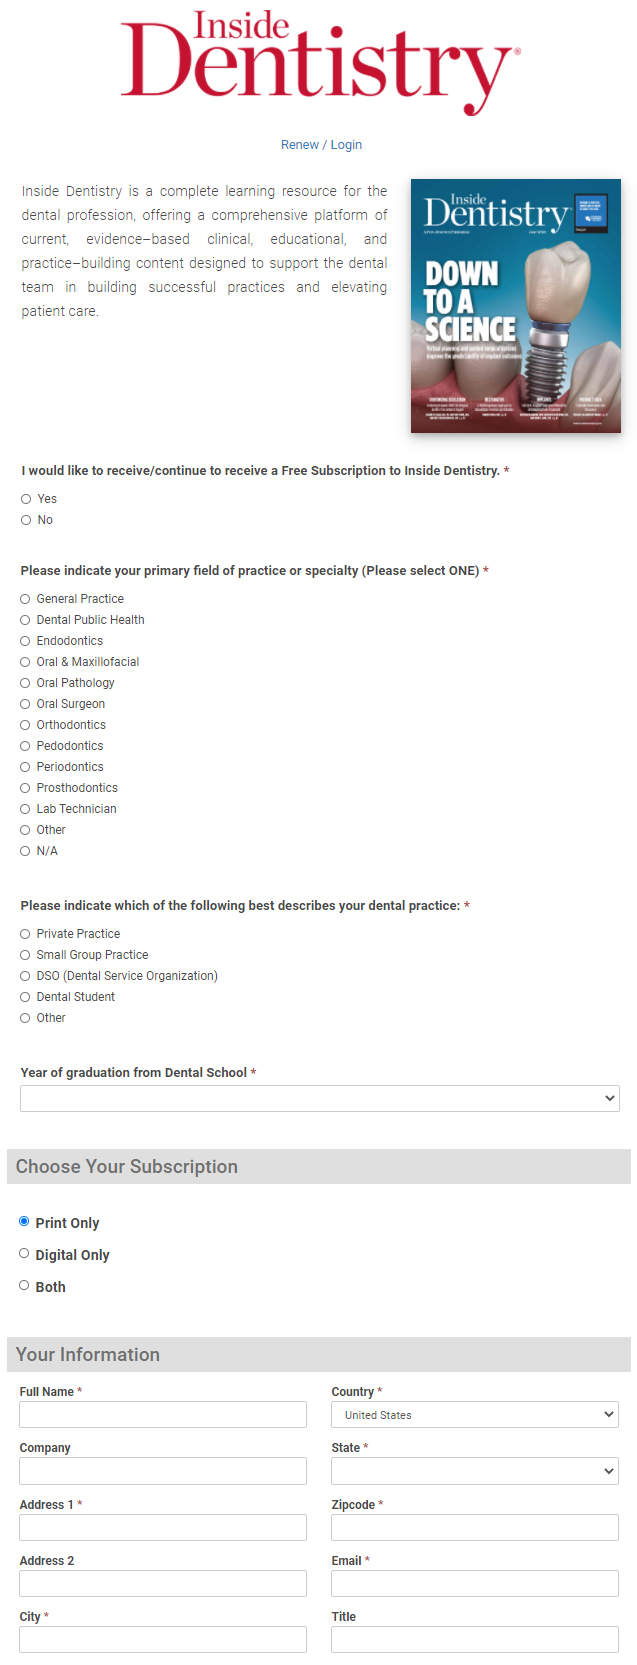Focus the Email text field

click(x=475, y=1584)
